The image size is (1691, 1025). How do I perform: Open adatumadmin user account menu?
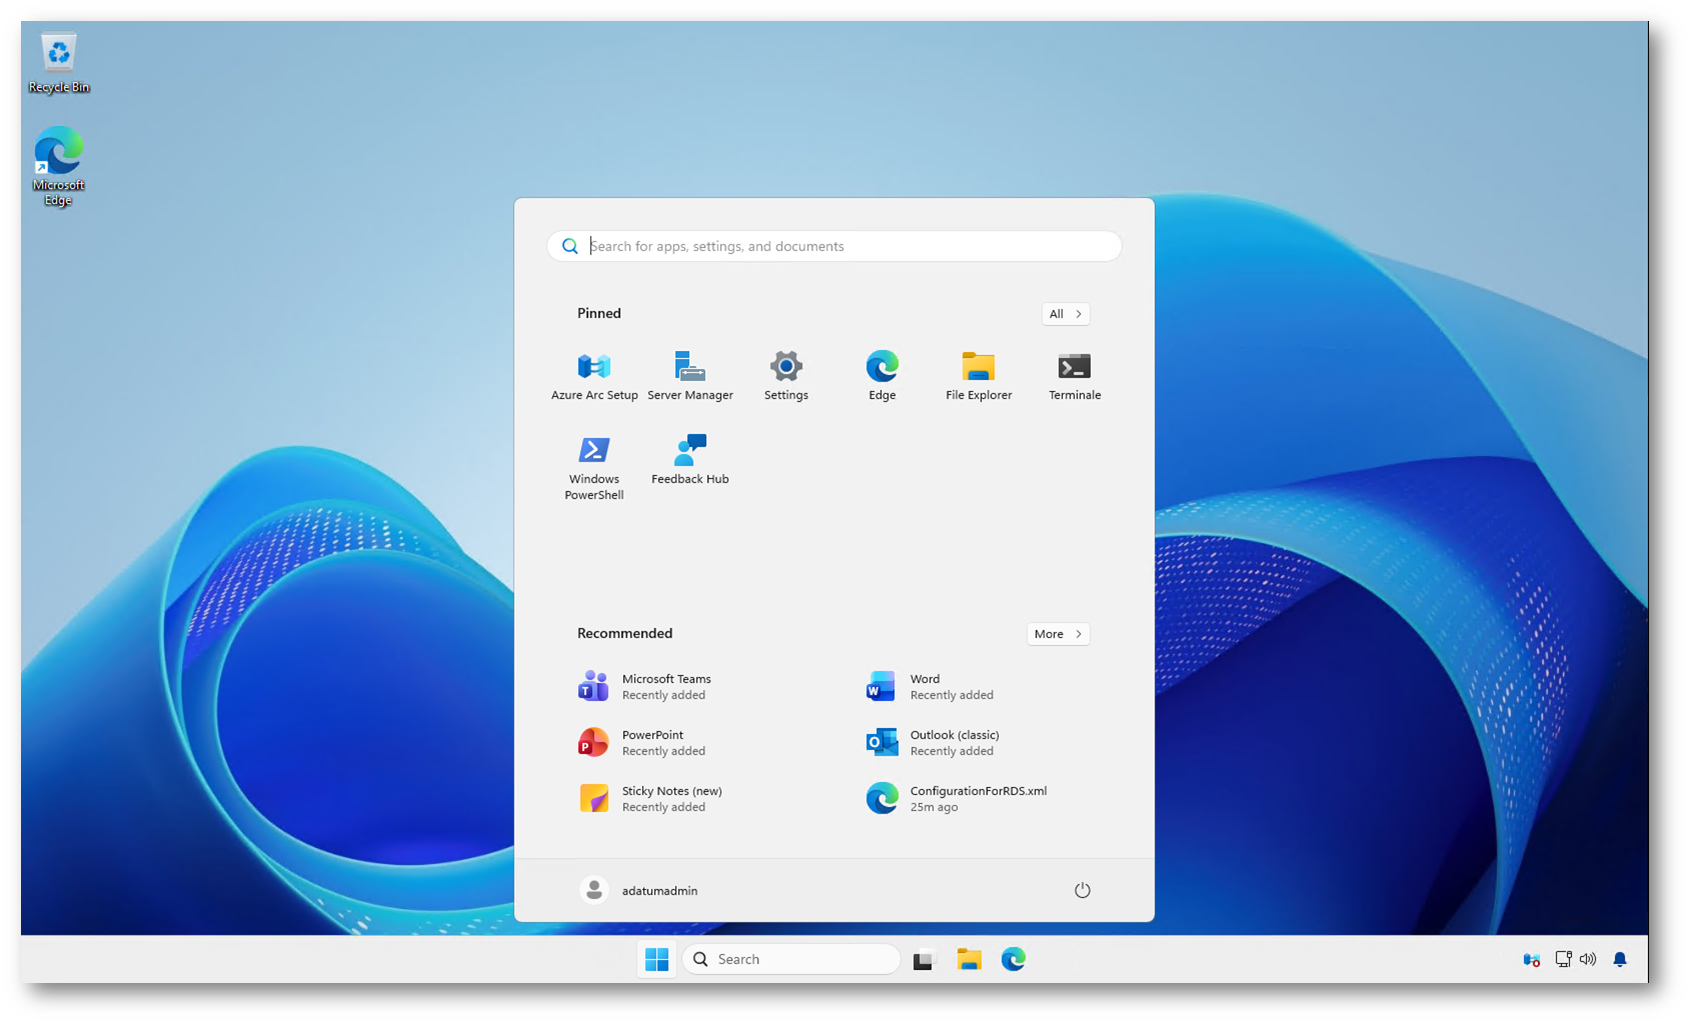tap(640, 890)
